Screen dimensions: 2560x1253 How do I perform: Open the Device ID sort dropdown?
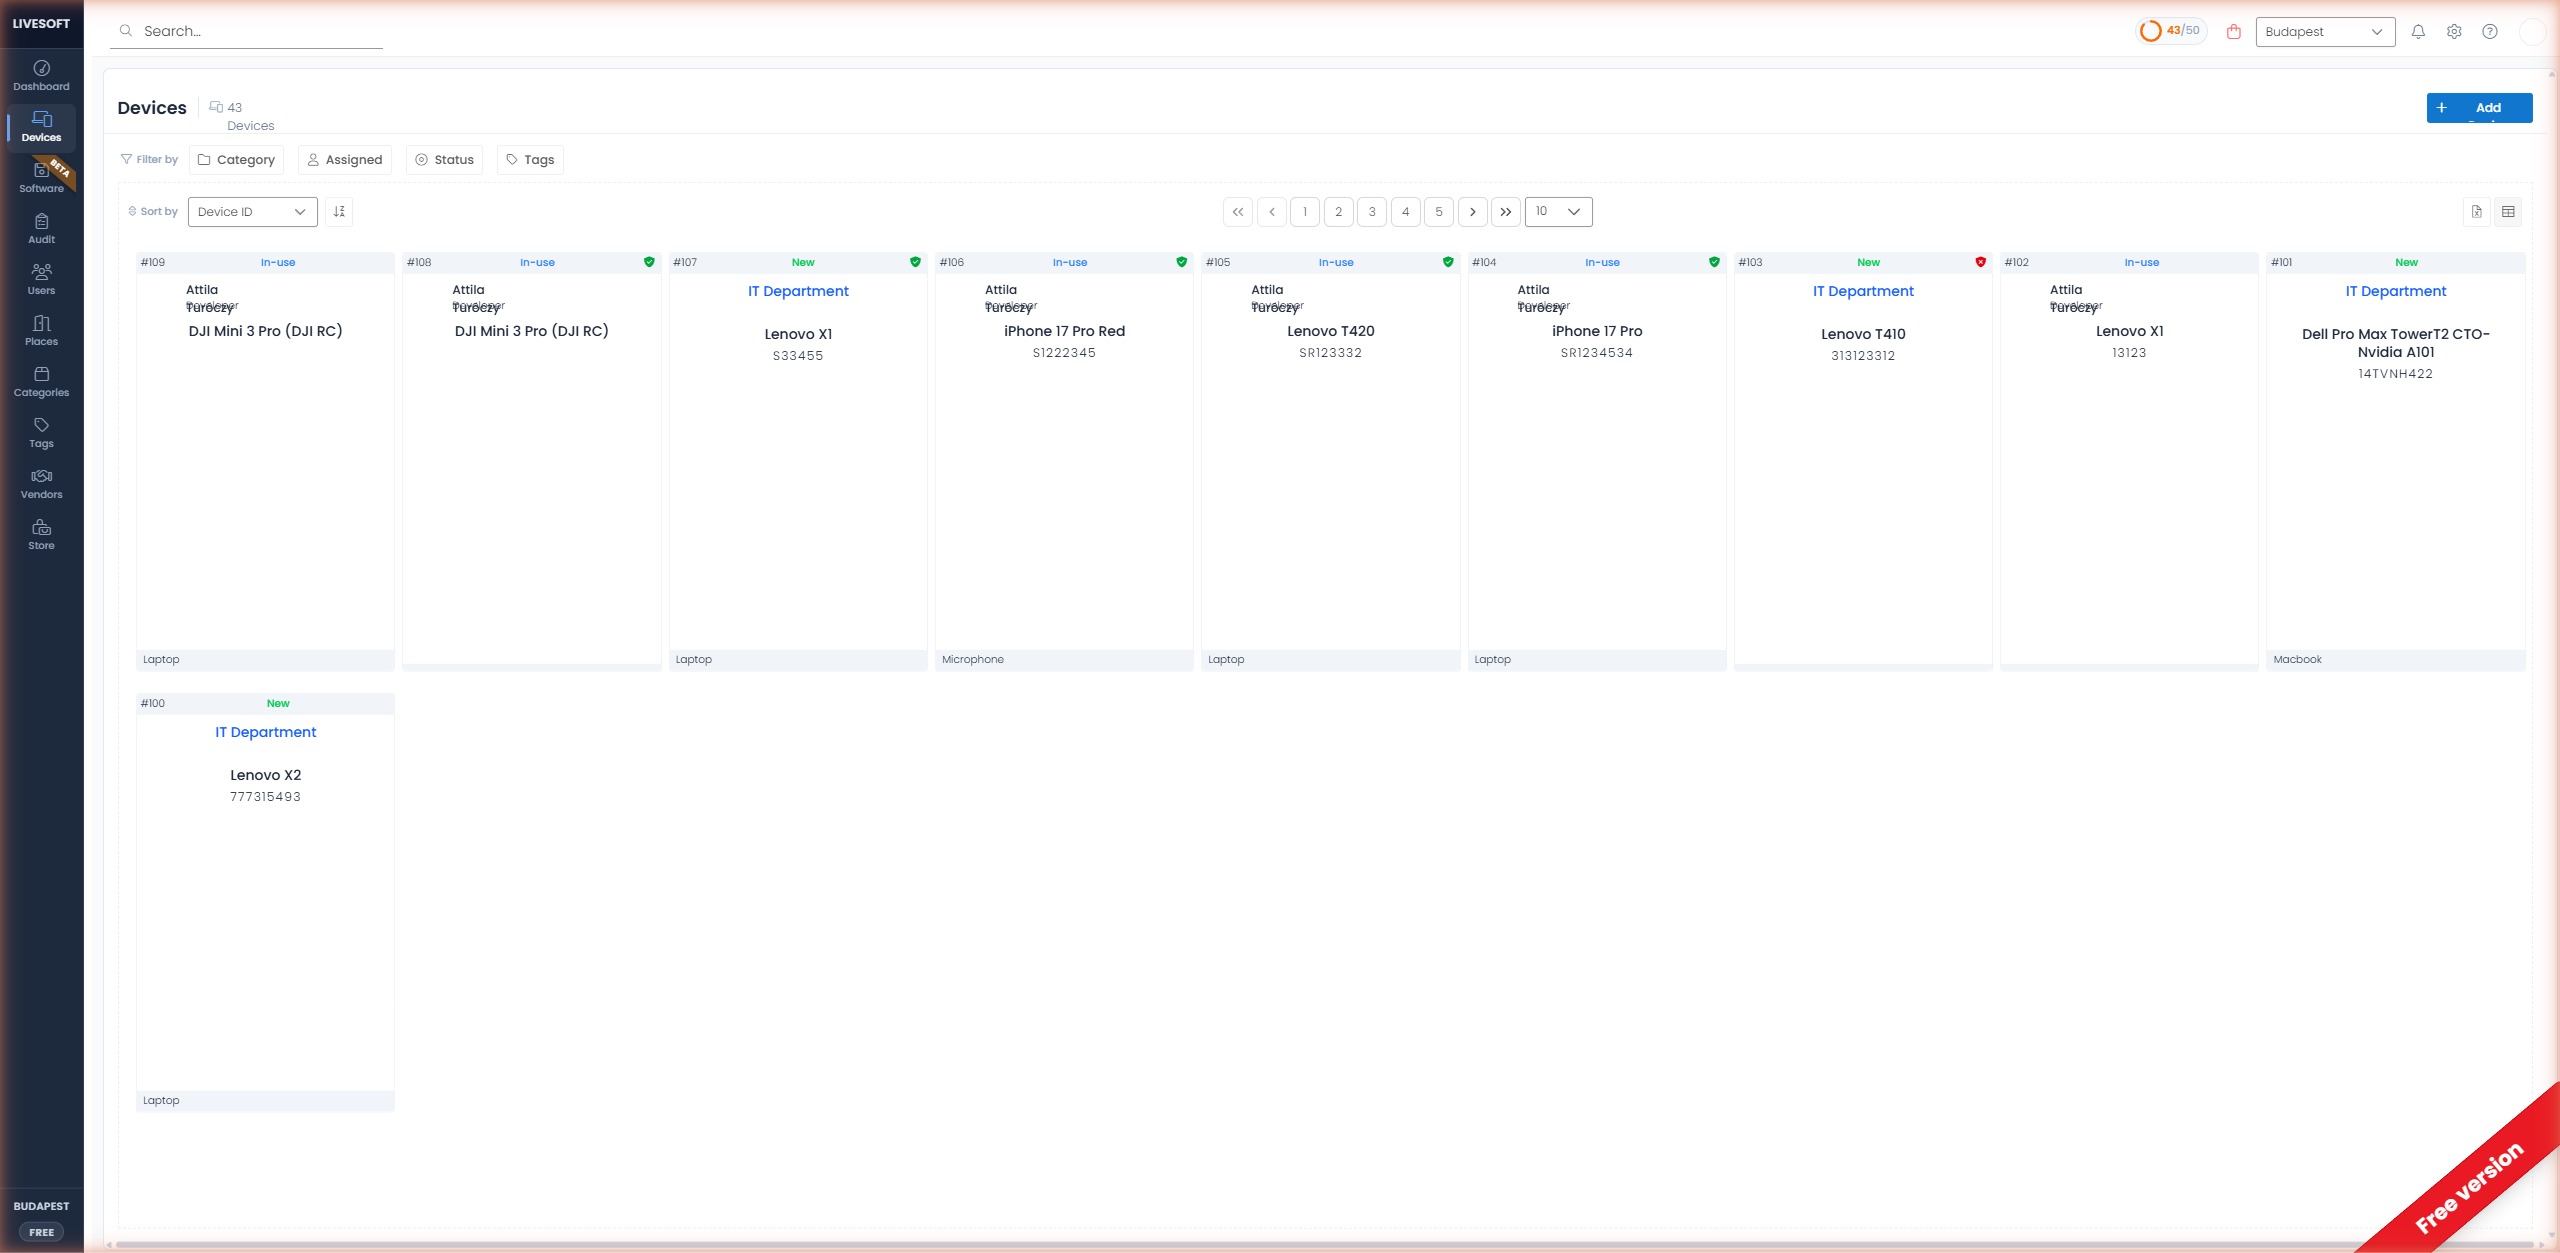(252, 211)
